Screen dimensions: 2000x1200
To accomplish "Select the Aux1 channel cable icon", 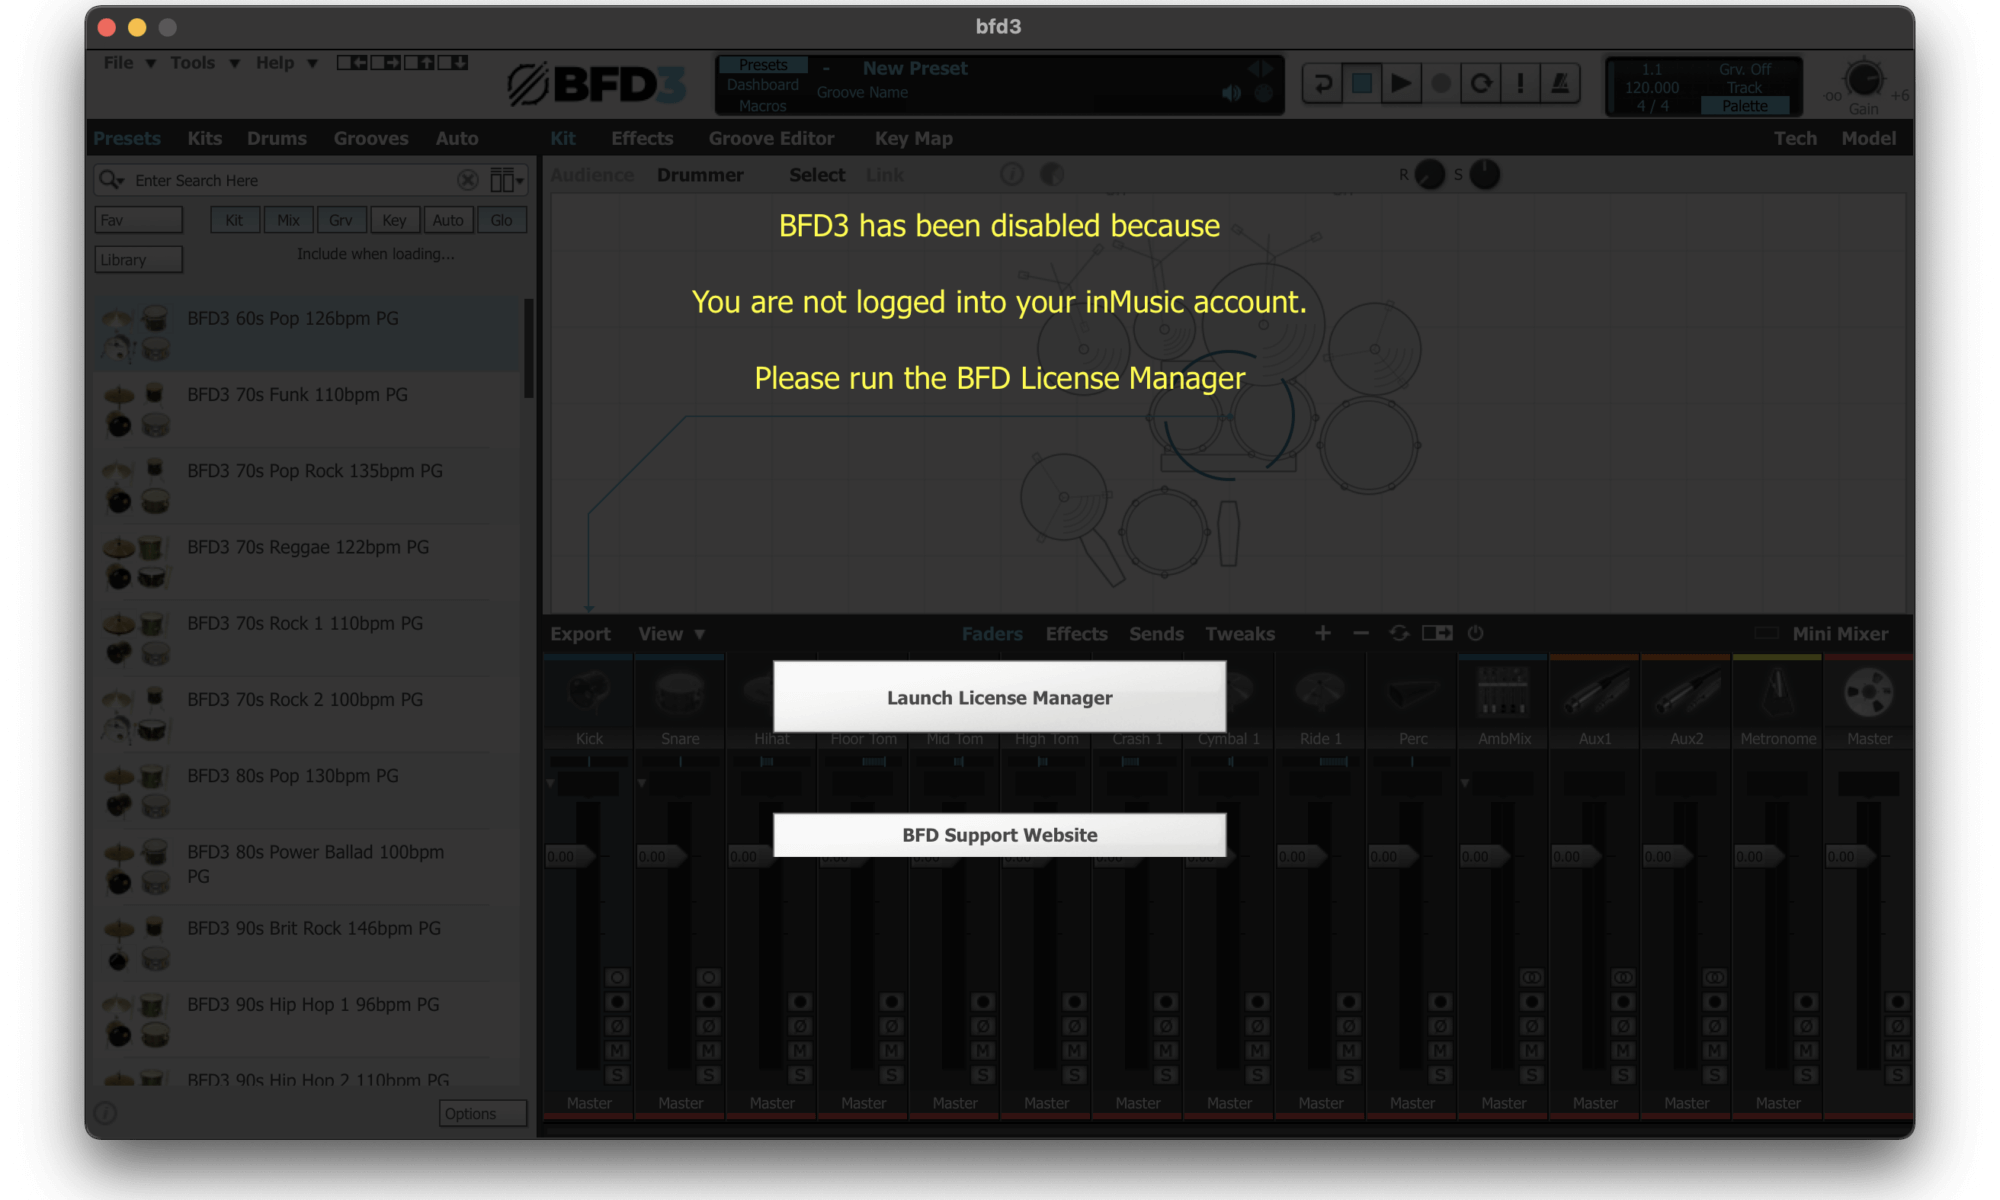I will (1595, 693).
